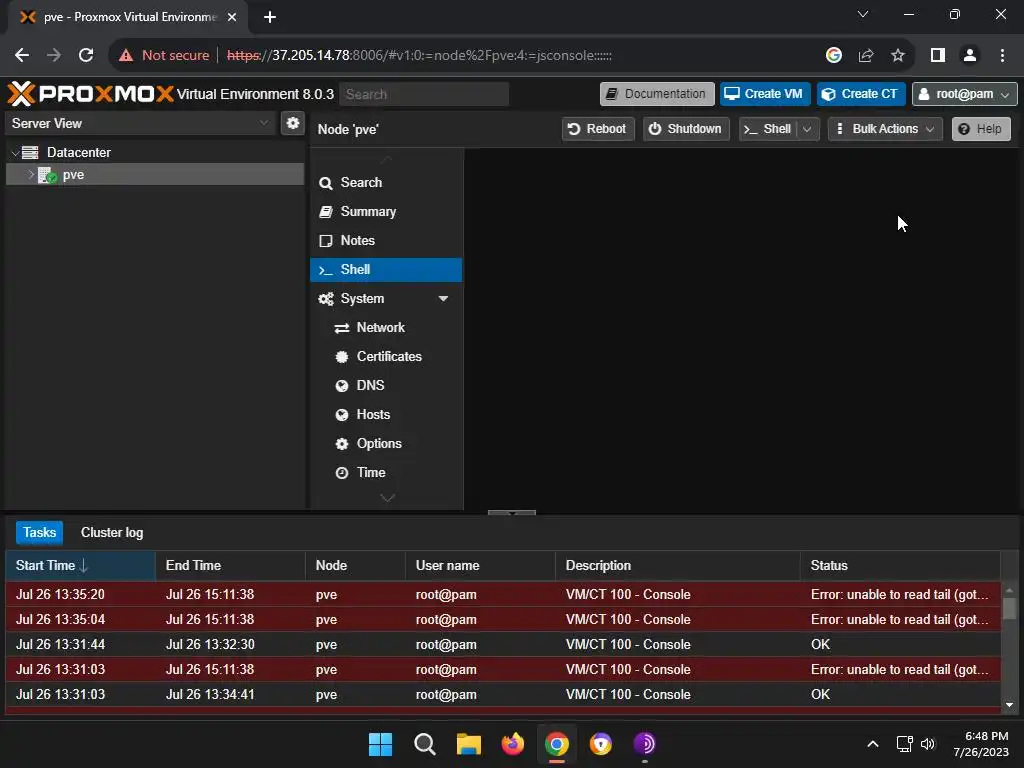The width and height of the screenshot is (1024, 768).
Task: Open Documentation
Action: tap(657, 94)
